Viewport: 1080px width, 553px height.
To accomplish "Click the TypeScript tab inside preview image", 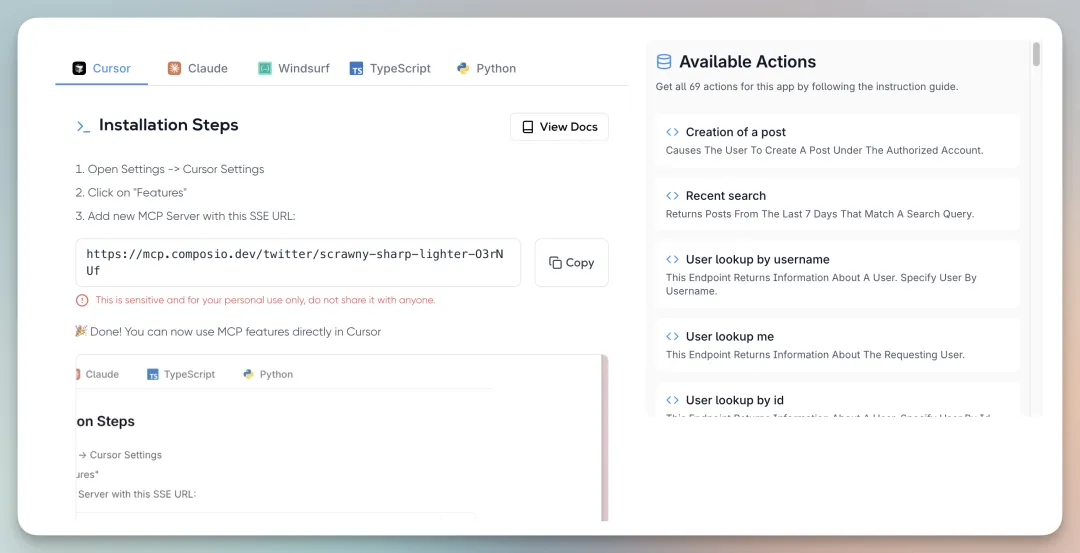I will (181, 374).
